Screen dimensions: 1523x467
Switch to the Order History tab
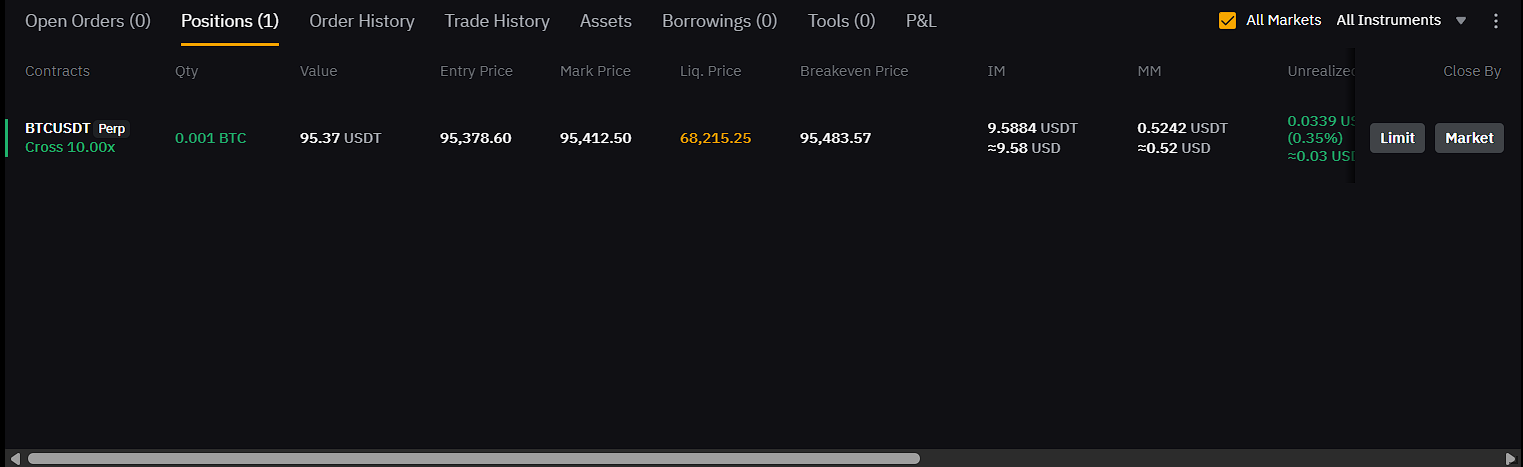click(x=362, y=21)
